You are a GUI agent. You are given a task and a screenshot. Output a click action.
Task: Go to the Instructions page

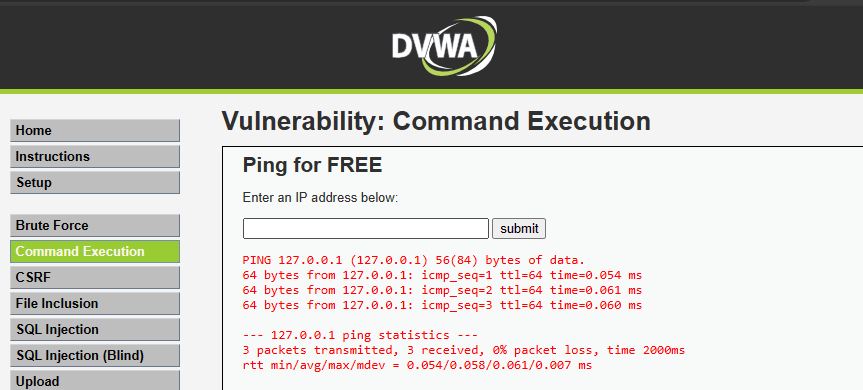click(95, 156)
